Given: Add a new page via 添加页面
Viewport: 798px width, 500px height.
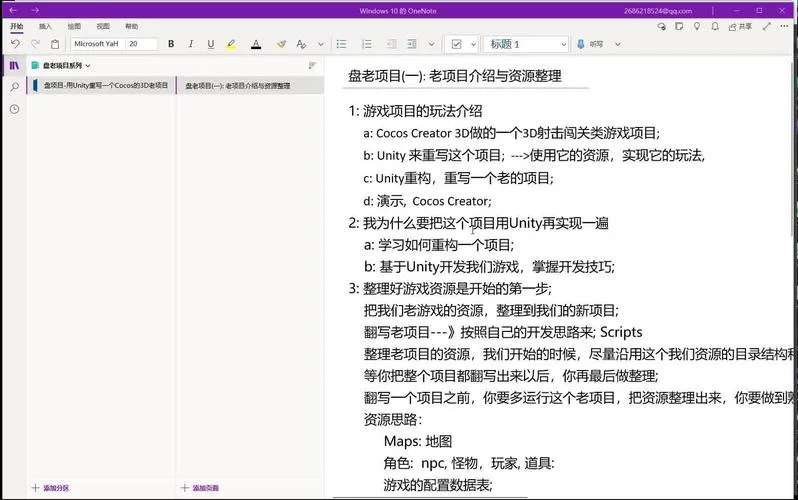Looking at the screenshot, I should click(x=200, y=488).
